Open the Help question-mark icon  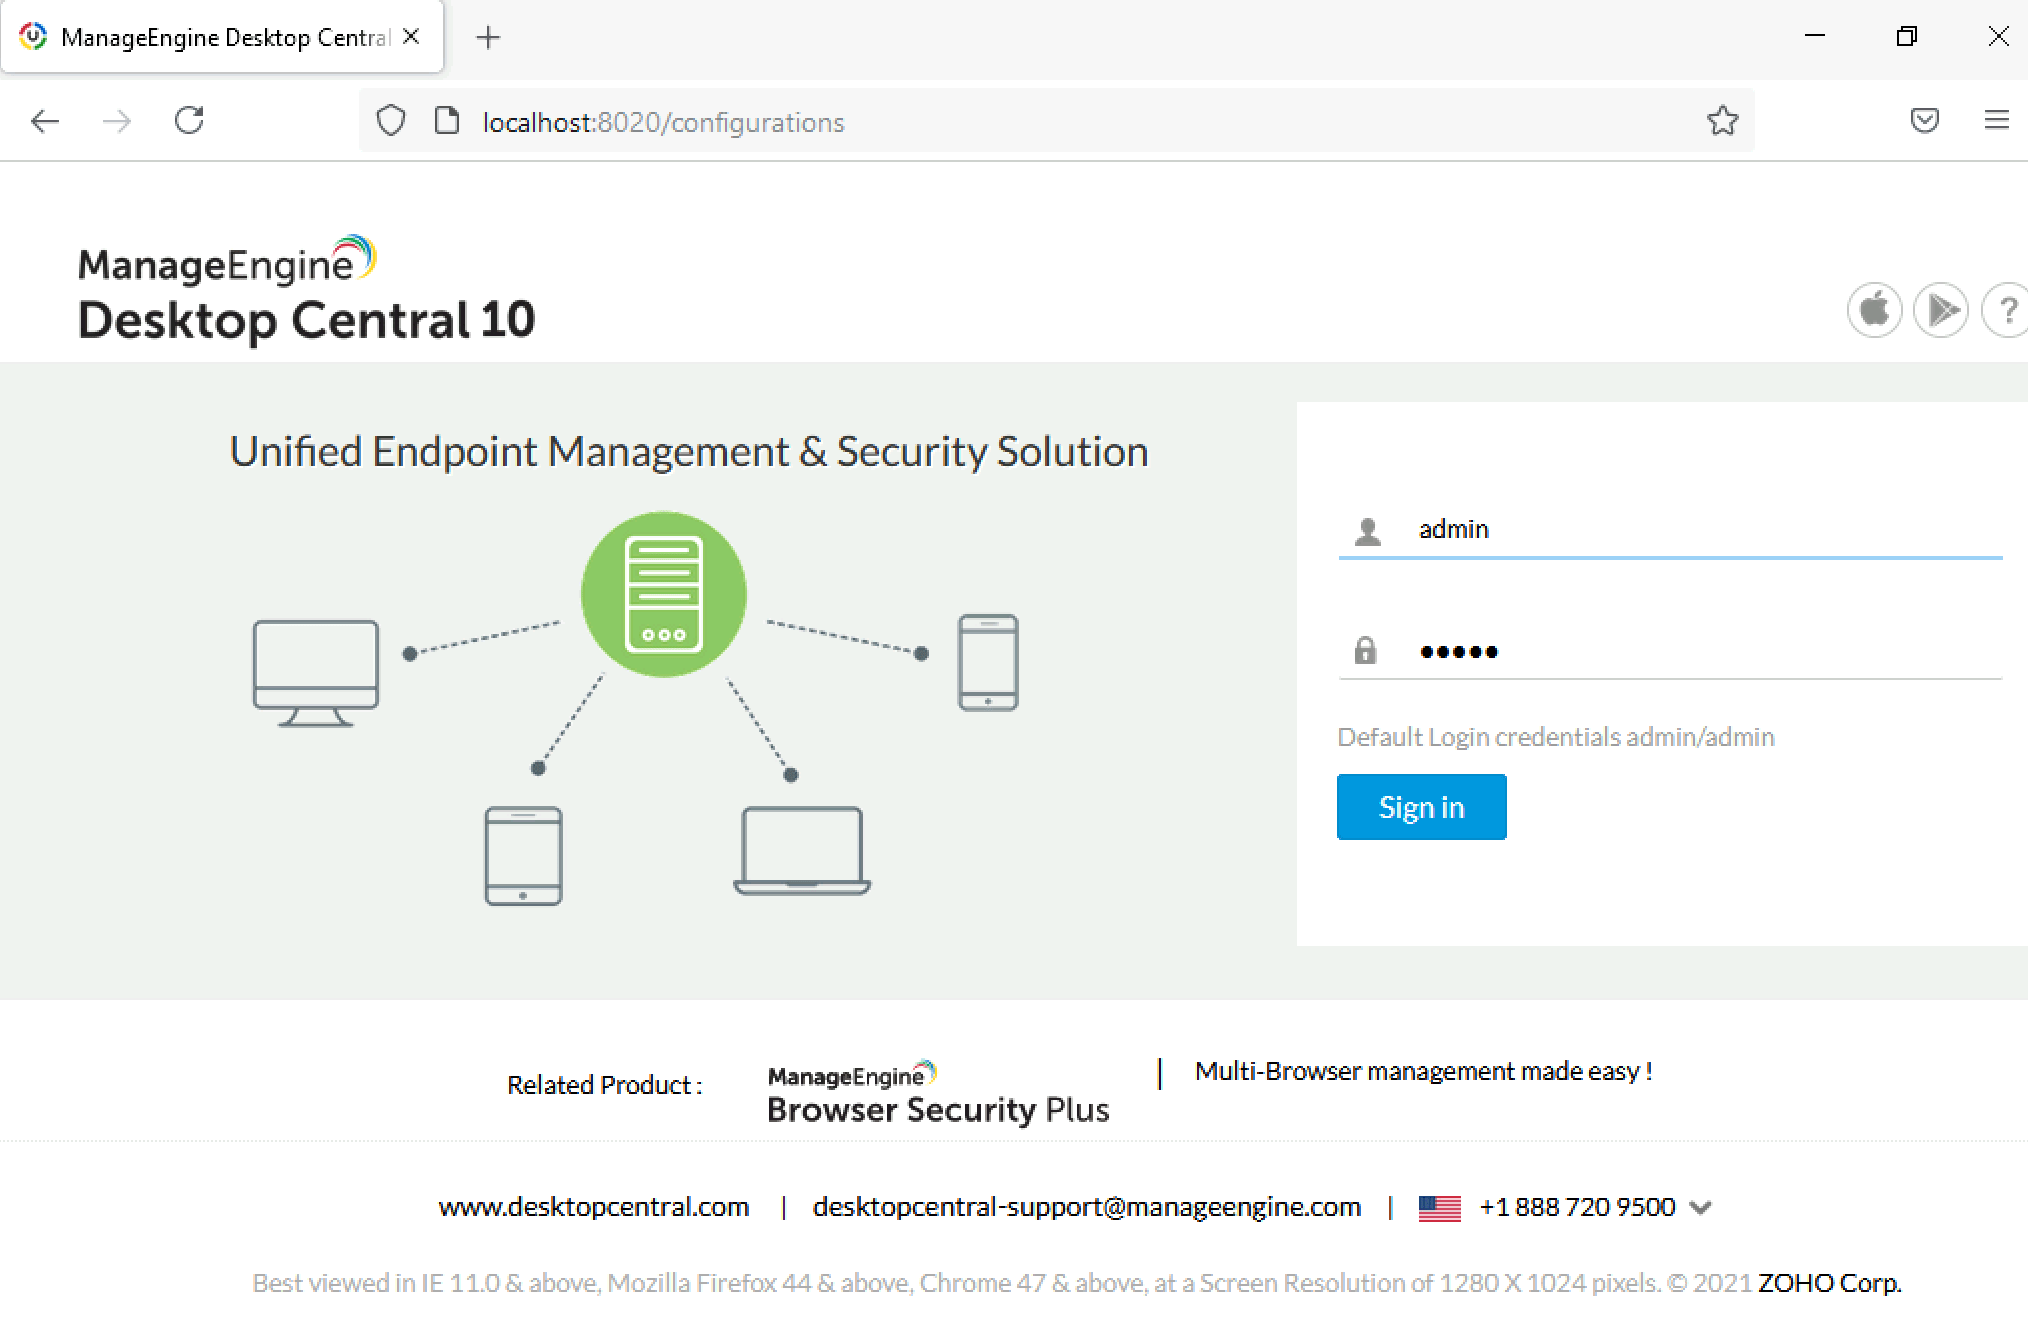coord(2006,310)
